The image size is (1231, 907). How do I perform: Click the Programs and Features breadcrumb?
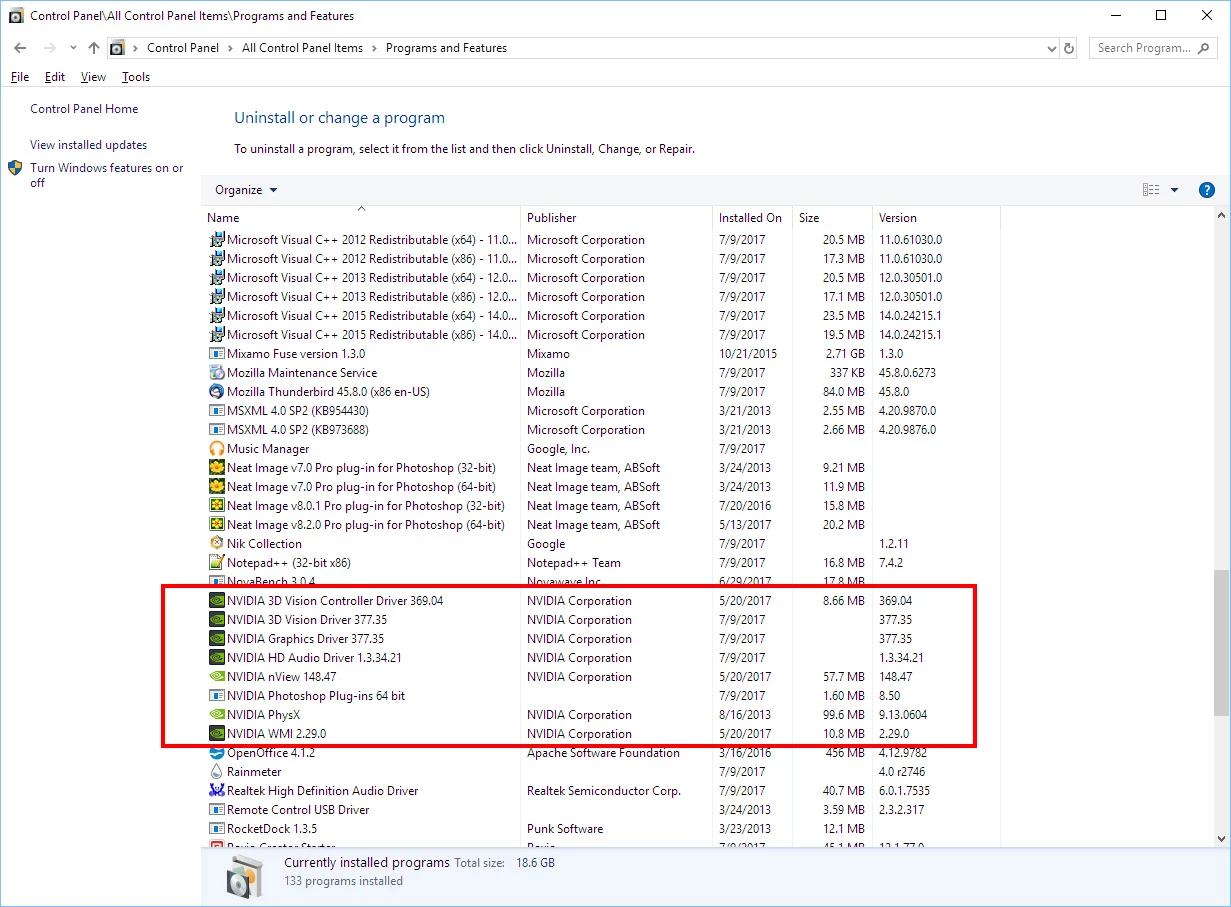coord(446,48)
